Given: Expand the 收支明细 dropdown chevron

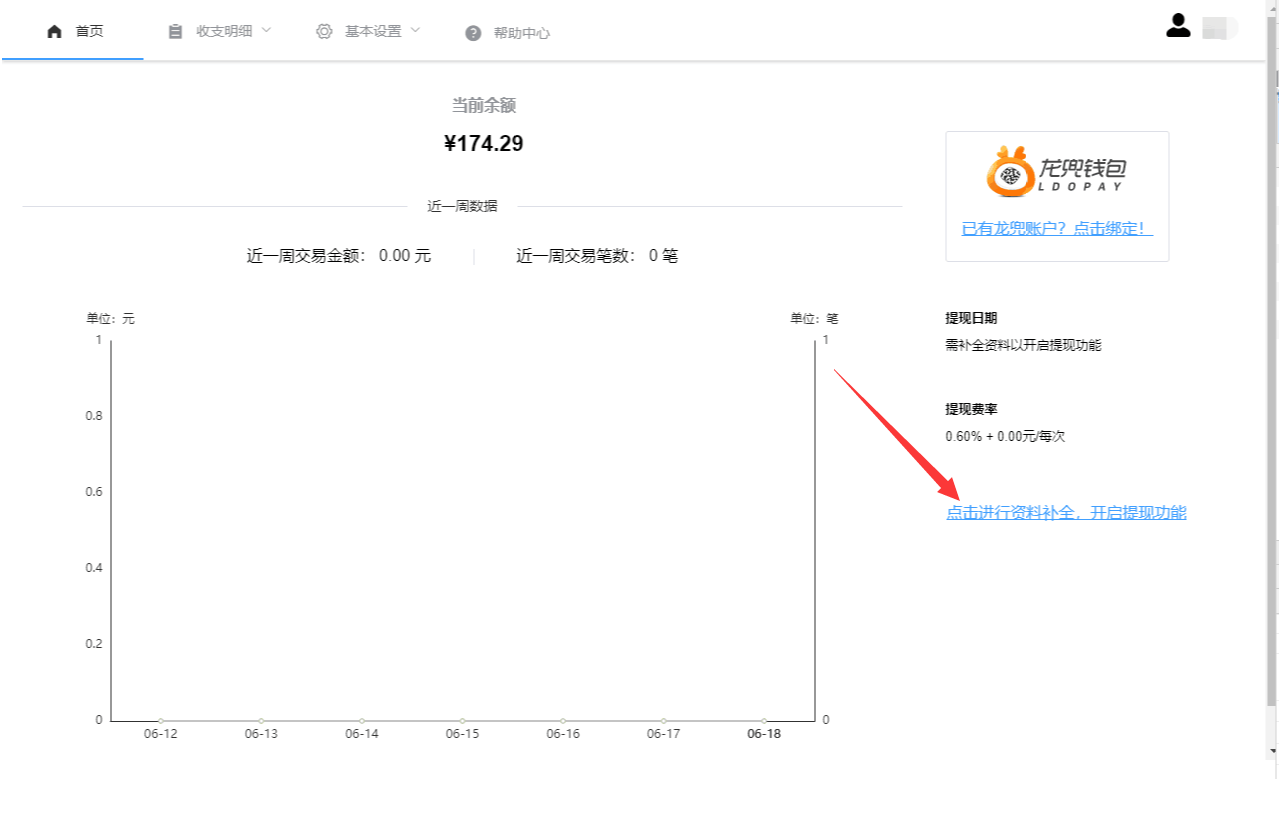Looking at the screenshot, I should (x=266, y=30).
